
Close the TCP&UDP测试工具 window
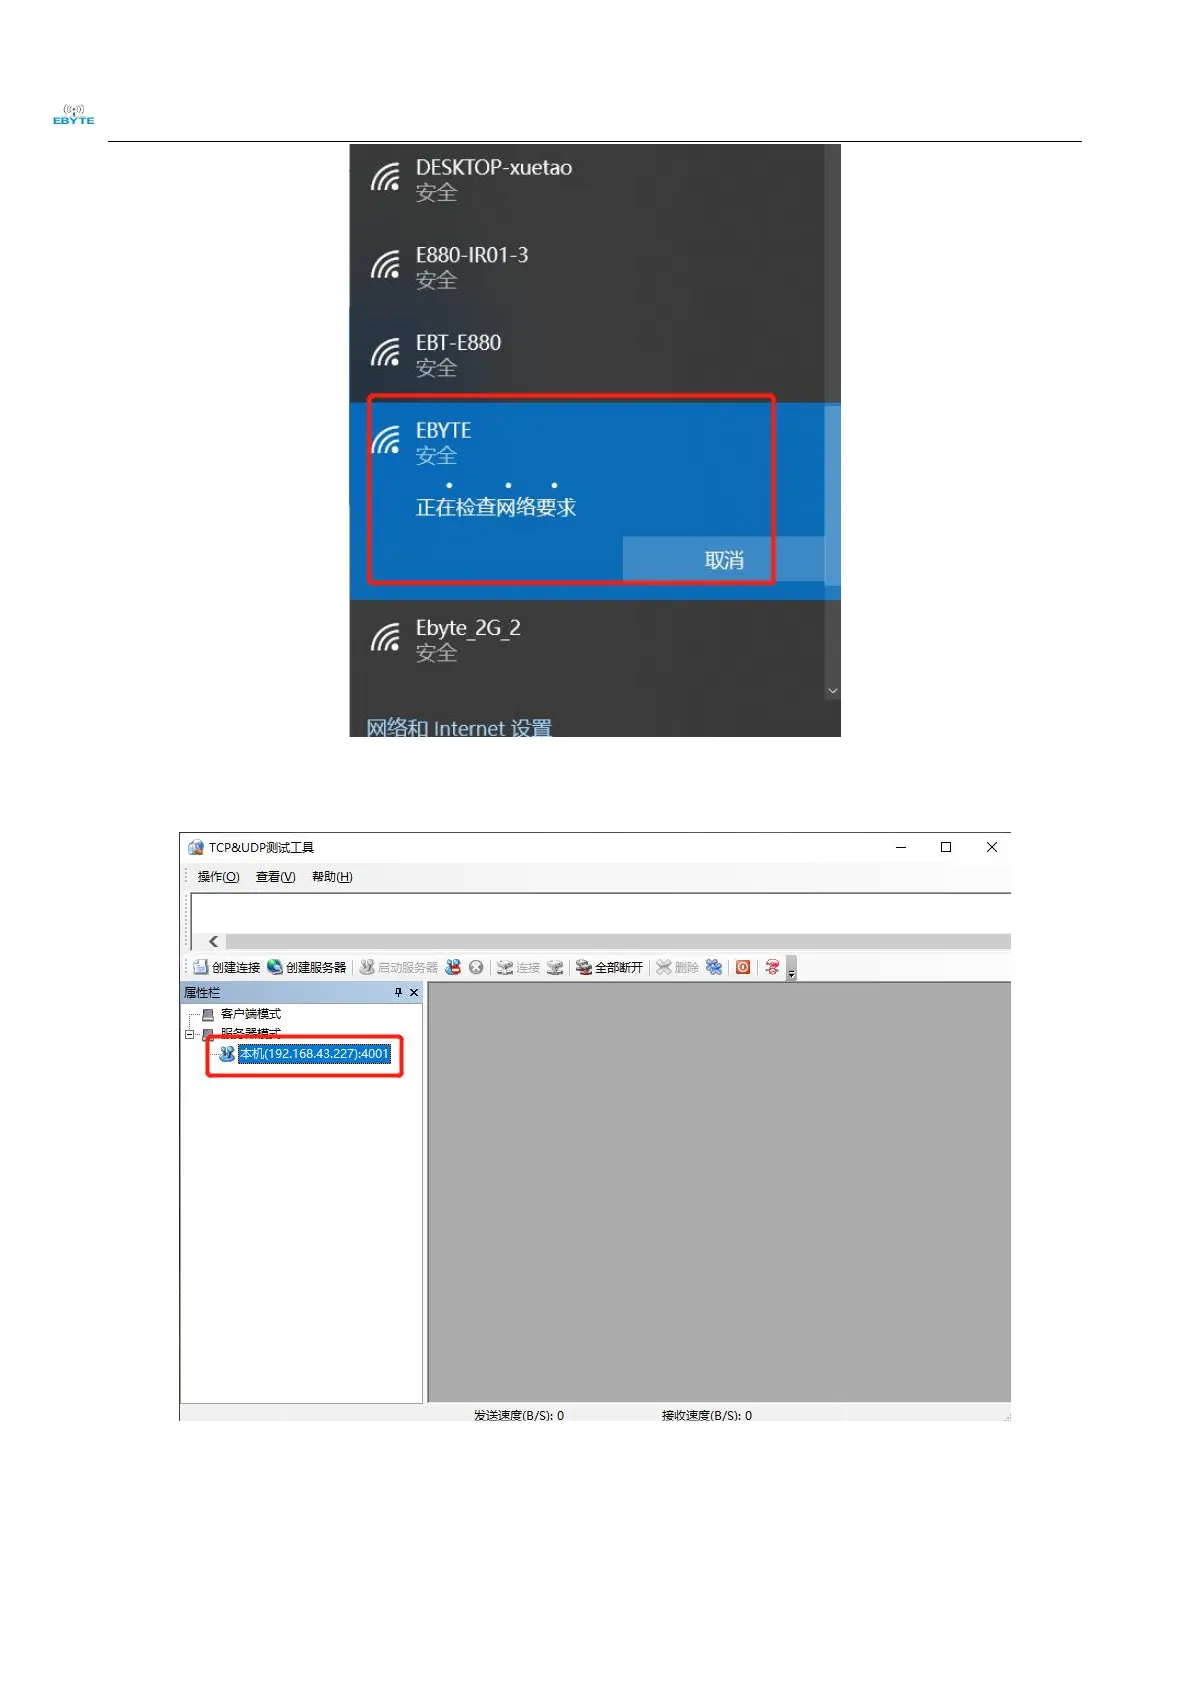[991, 847]
